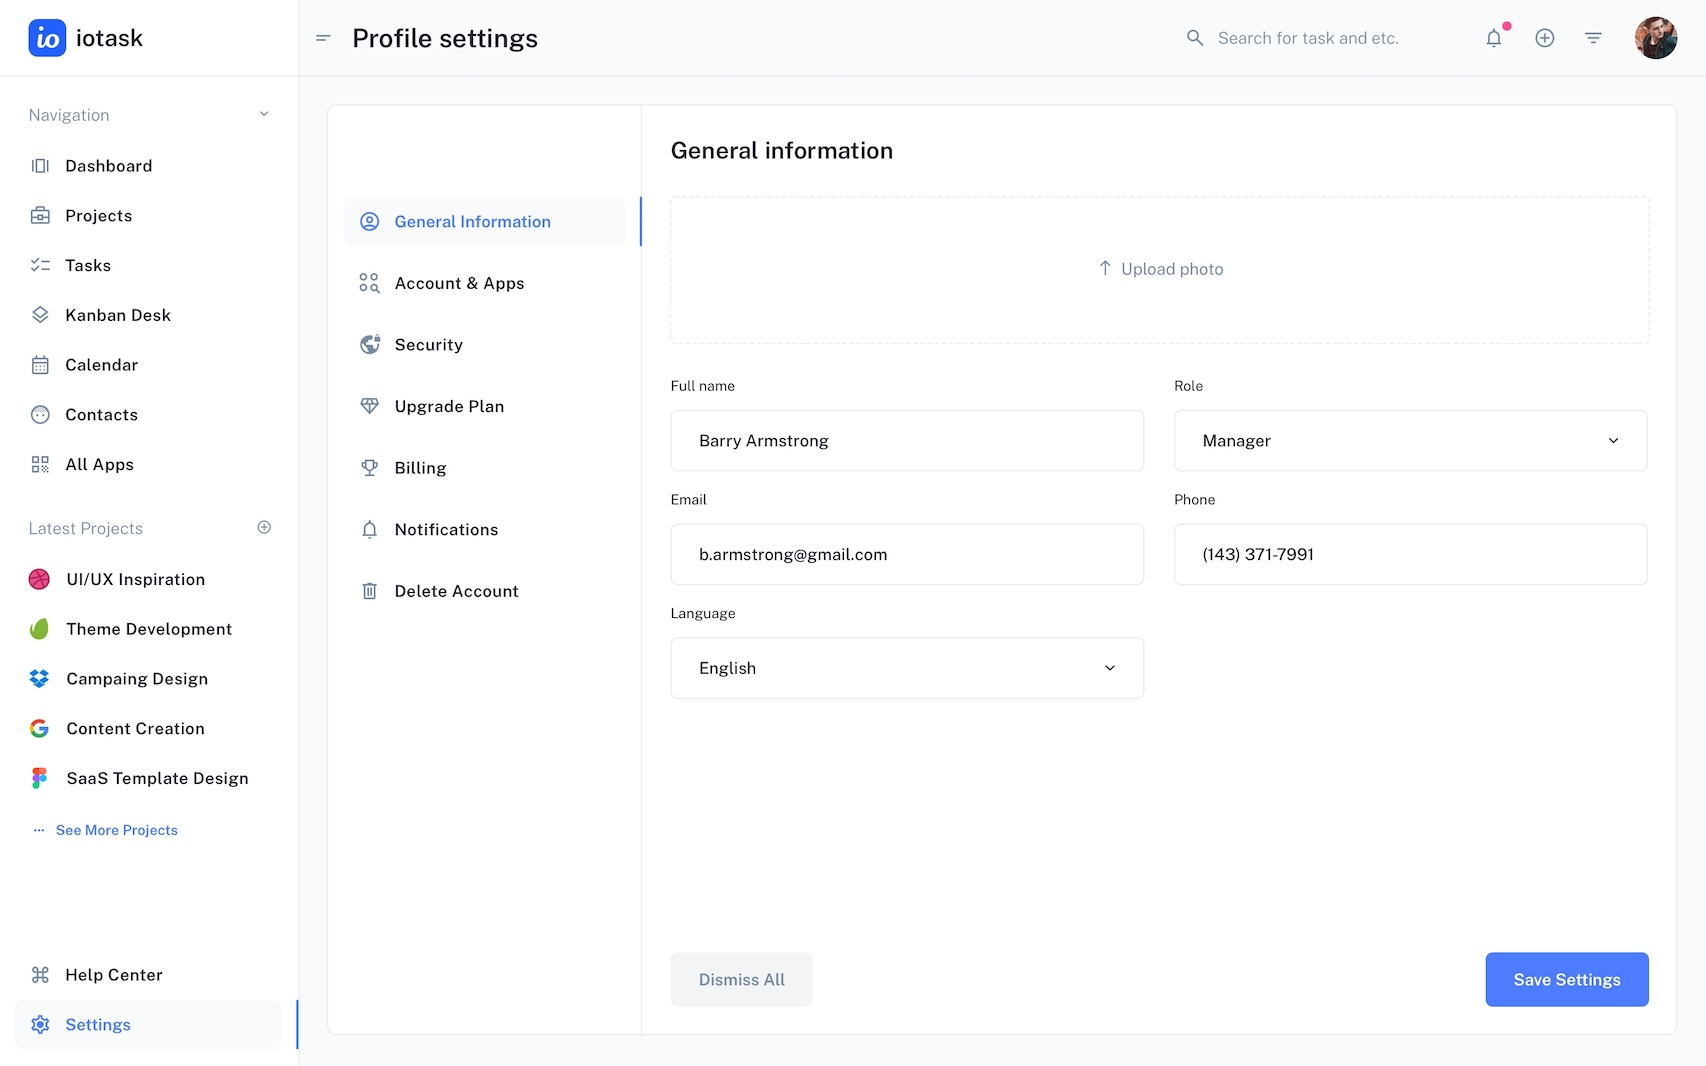Click the Kanban Desk layers icon
Viewport: 1706px width, 1066px height.
[40, 315]
